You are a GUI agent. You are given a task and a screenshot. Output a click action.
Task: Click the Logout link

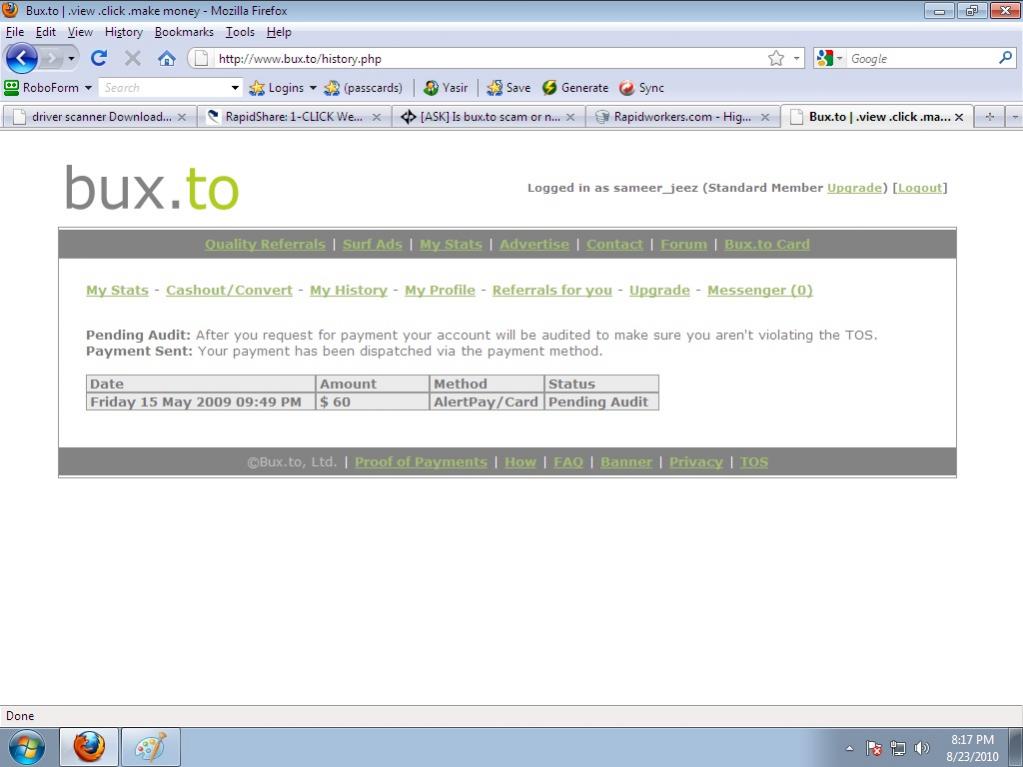tap(920, 188)
